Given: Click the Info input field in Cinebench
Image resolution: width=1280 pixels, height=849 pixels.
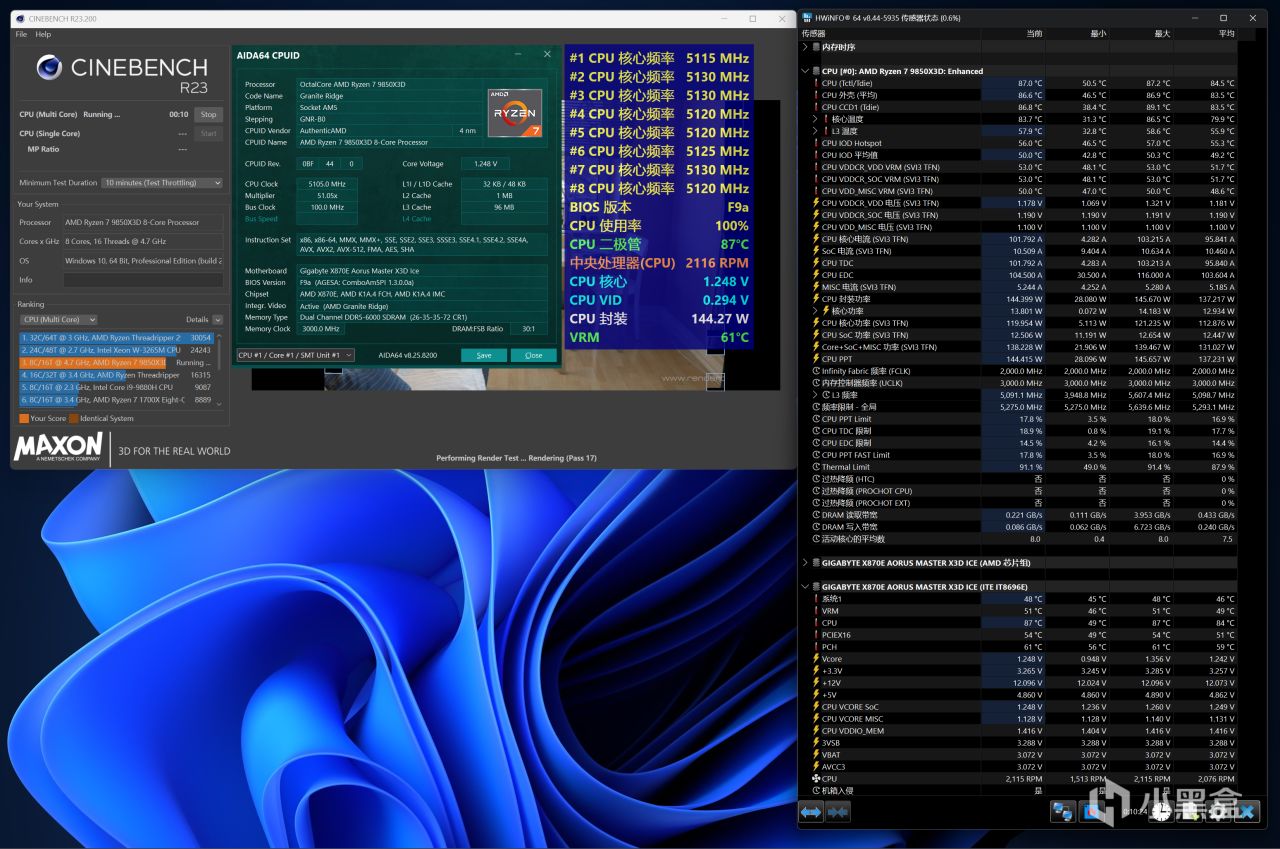Looking at the screenshot, I should (143, 280).
